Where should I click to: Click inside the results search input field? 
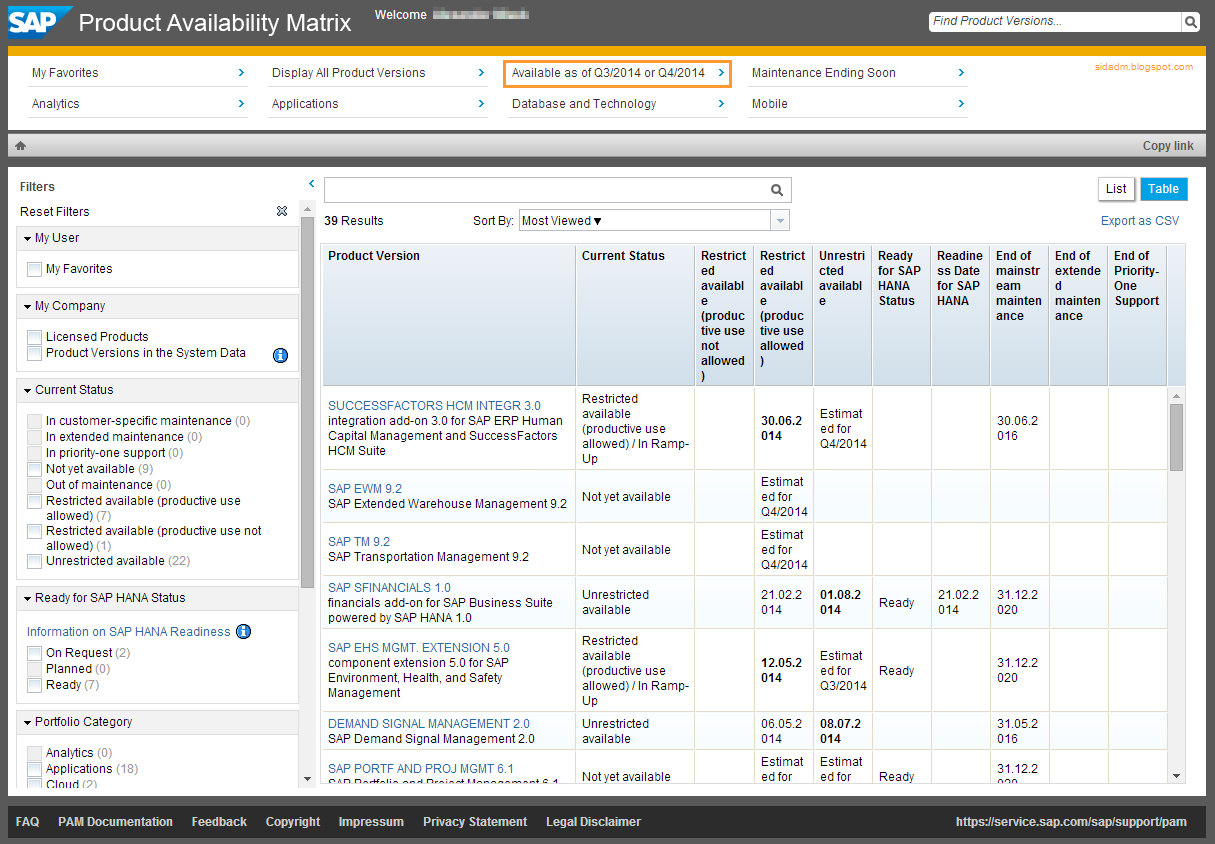[x=550, y=189]
